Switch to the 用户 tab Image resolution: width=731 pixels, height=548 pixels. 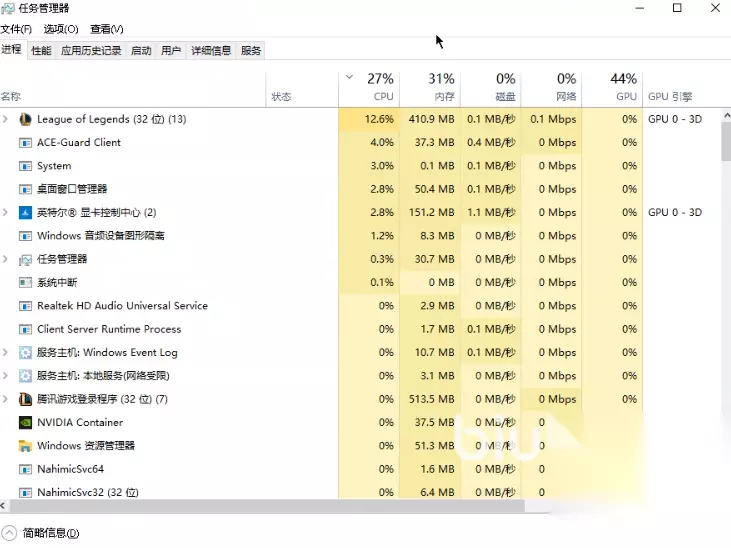171,50
